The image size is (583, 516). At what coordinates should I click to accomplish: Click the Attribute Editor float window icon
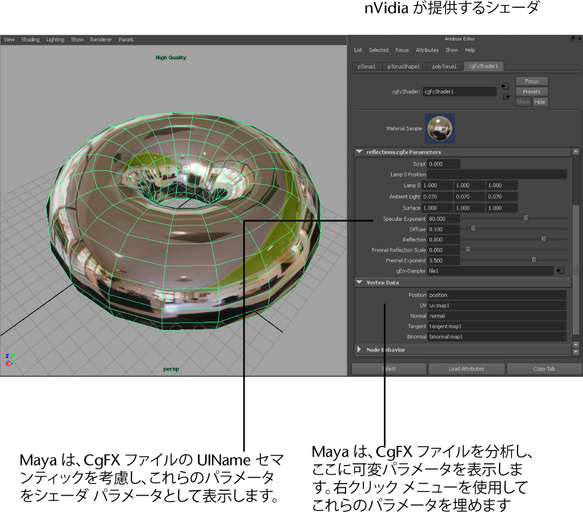coord(573,38)
